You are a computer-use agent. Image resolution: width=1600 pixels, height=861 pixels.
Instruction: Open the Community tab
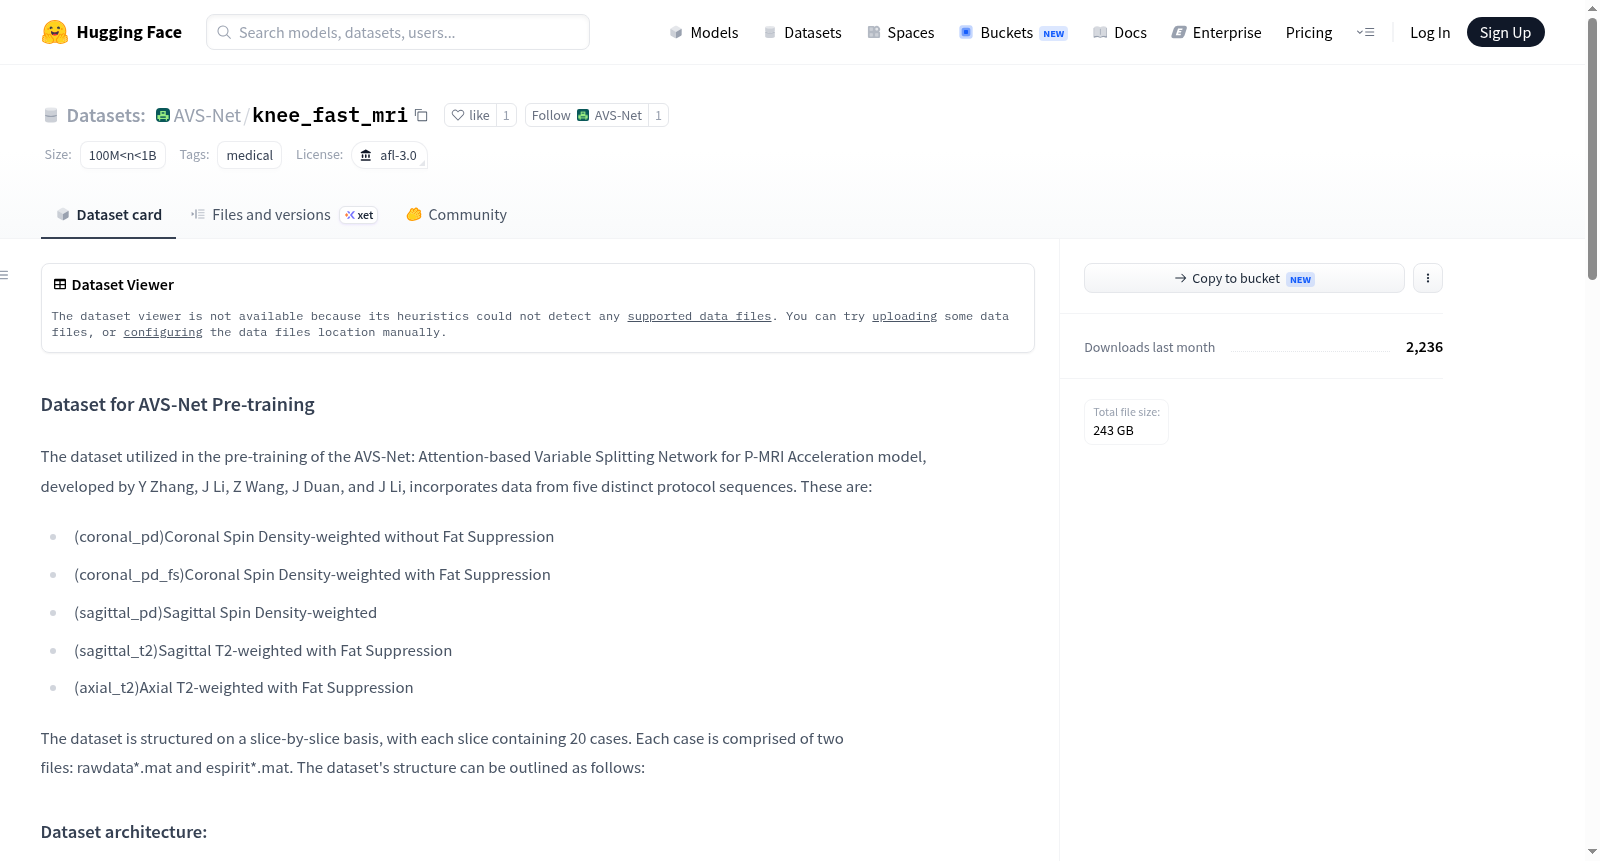(x=456, y=215)
